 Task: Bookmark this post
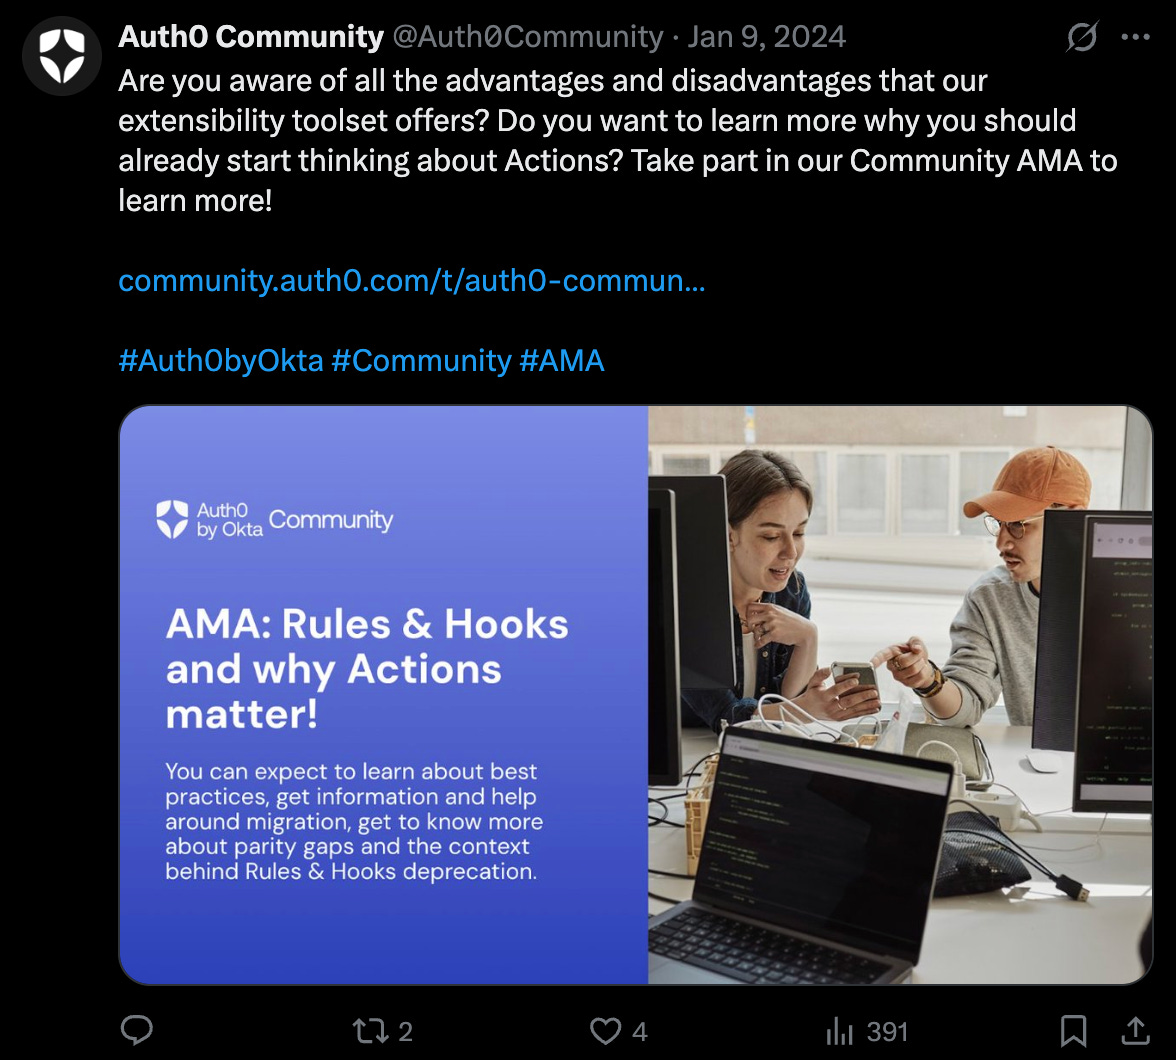1073,1031
